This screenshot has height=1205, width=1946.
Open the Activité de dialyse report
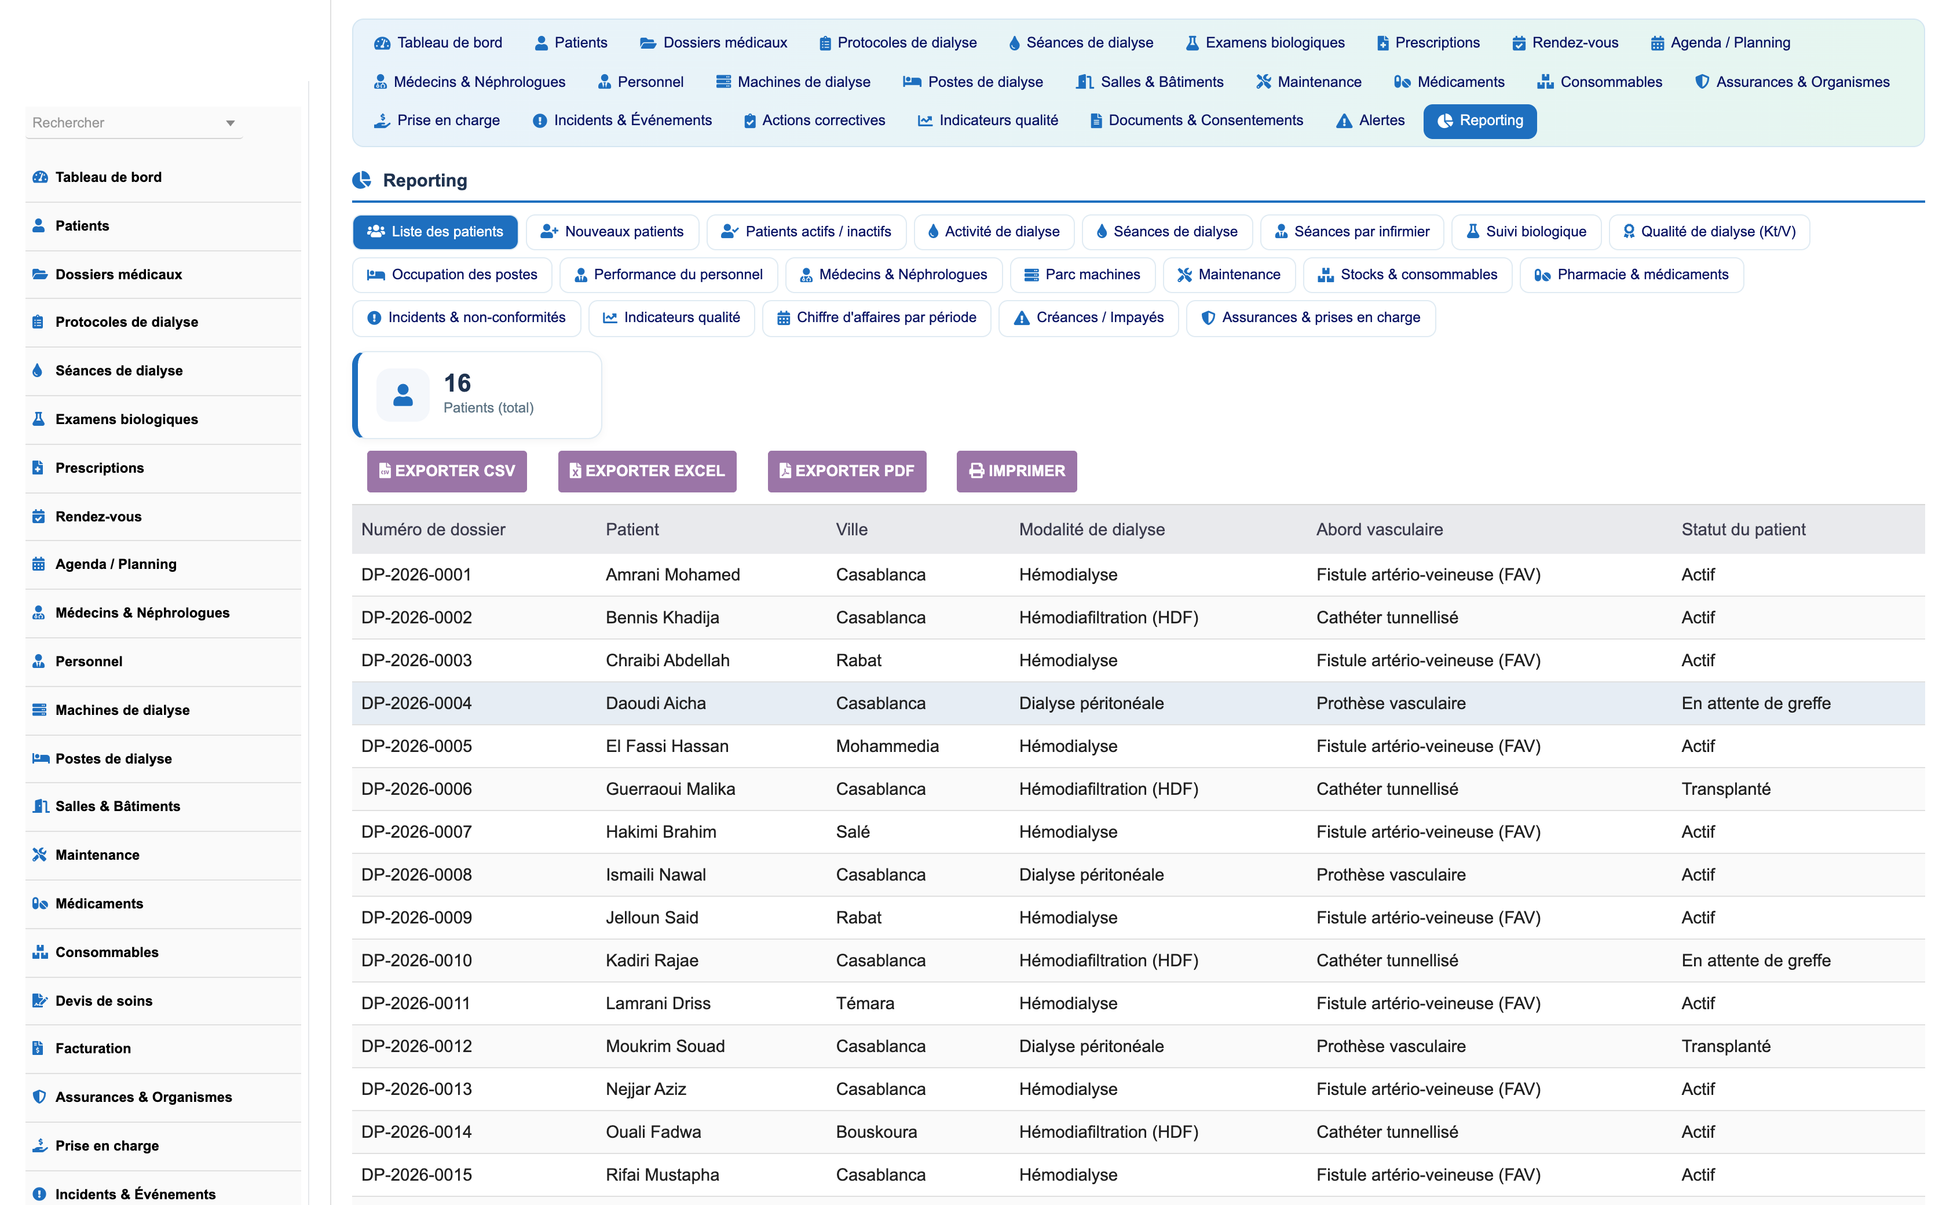click(994, 232)
